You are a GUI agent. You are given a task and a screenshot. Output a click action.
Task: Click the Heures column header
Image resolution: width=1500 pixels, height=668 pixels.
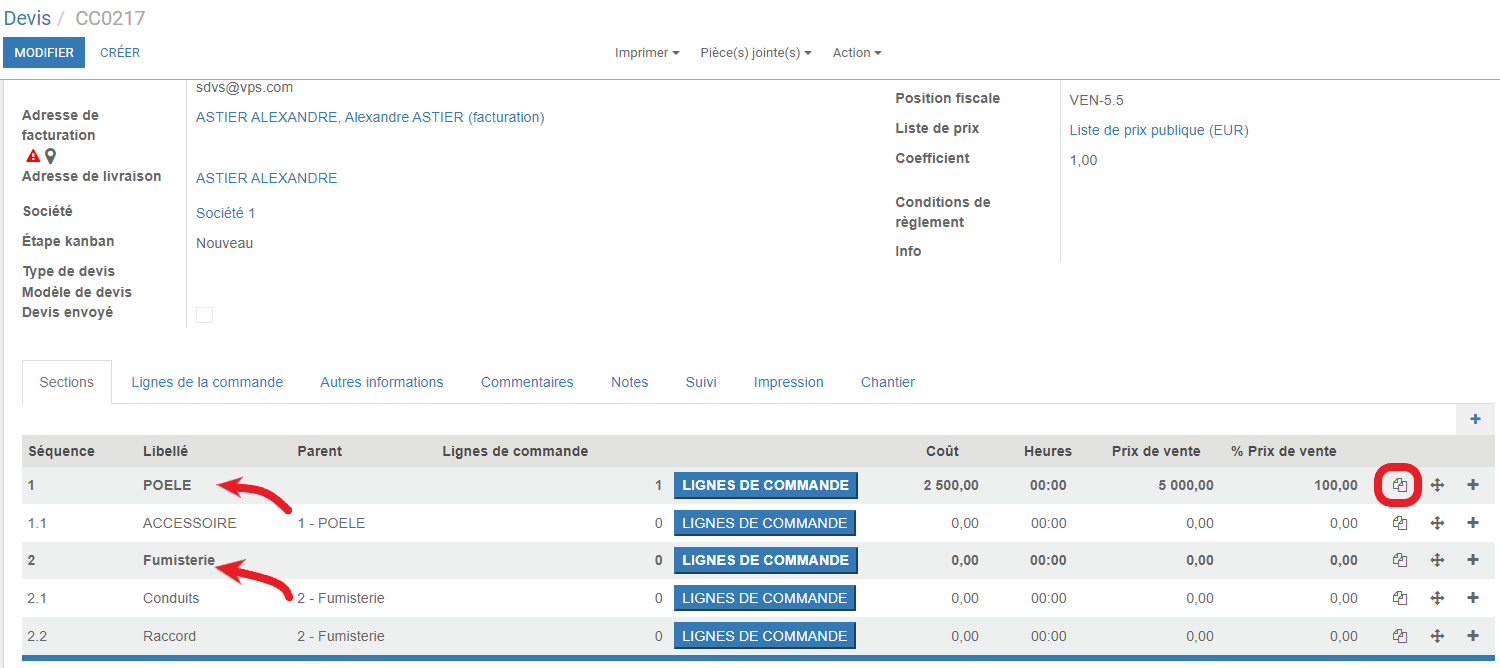tap(1047, 451)
